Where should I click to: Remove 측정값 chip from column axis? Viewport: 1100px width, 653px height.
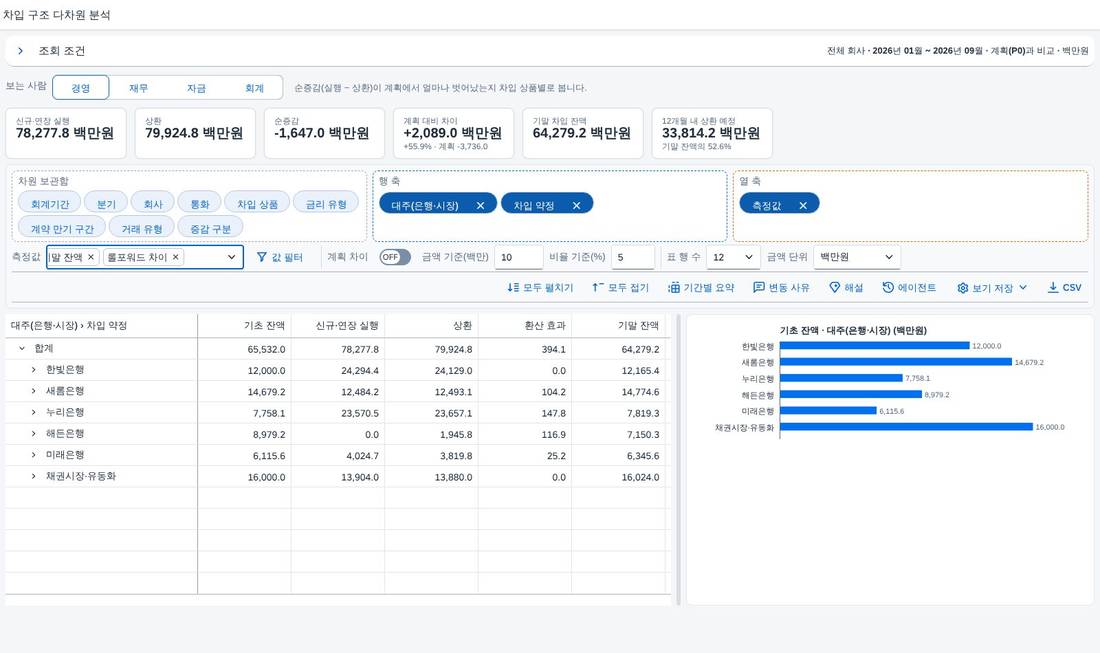803,206
